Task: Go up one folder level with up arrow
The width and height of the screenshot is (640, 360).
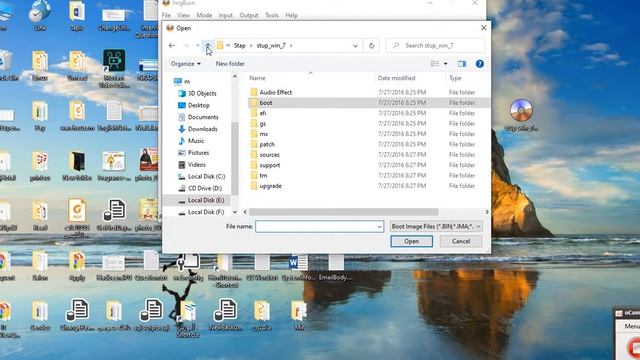Action: [x=208, y=45]
